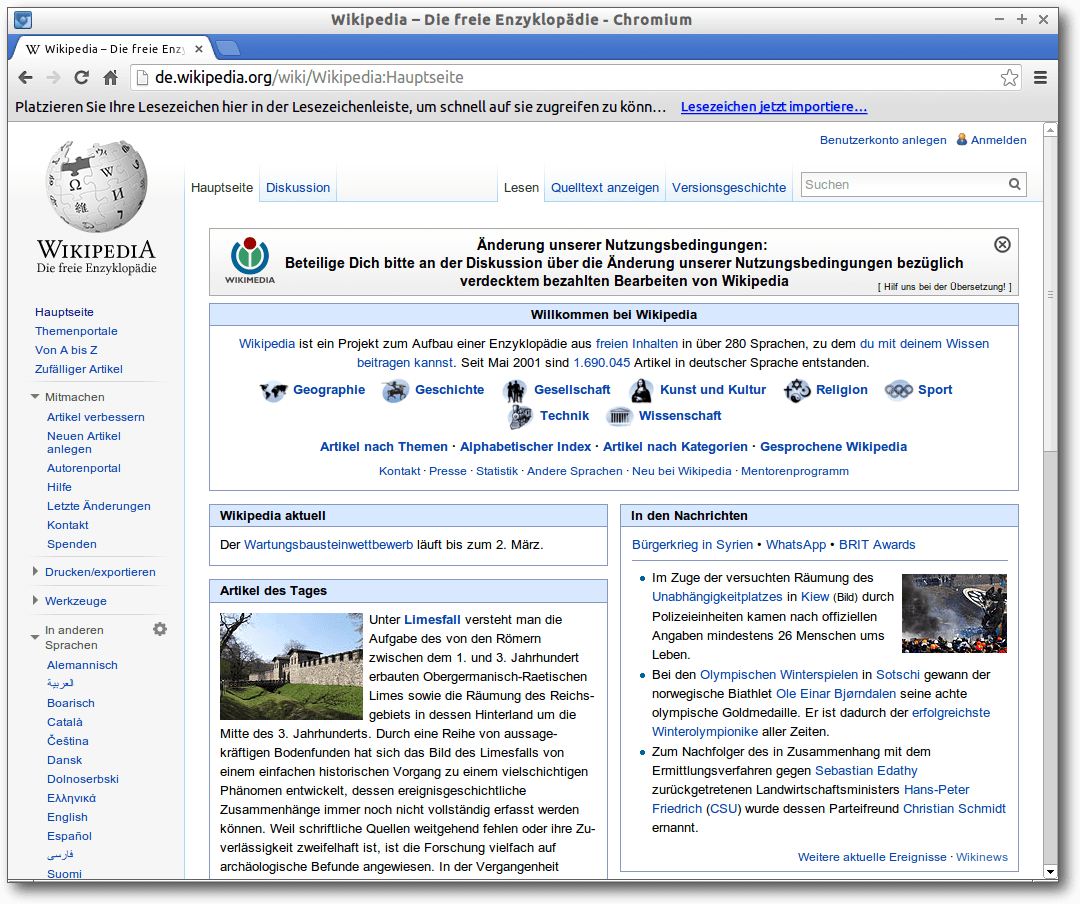Click the Wikipedia globe logo
The height and width of the screenshot is (904, 1080).
coord(96,186)
